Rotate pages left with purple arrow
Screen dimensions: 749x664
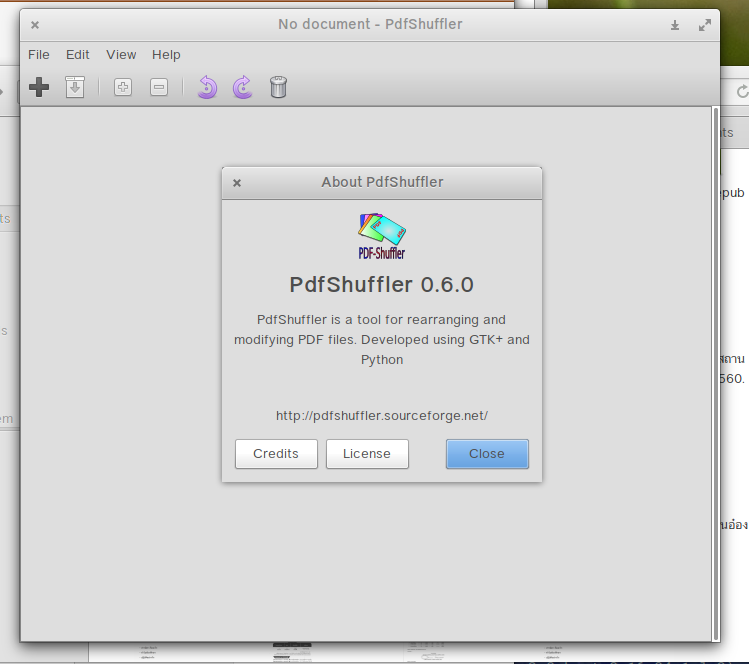(207, 87)
